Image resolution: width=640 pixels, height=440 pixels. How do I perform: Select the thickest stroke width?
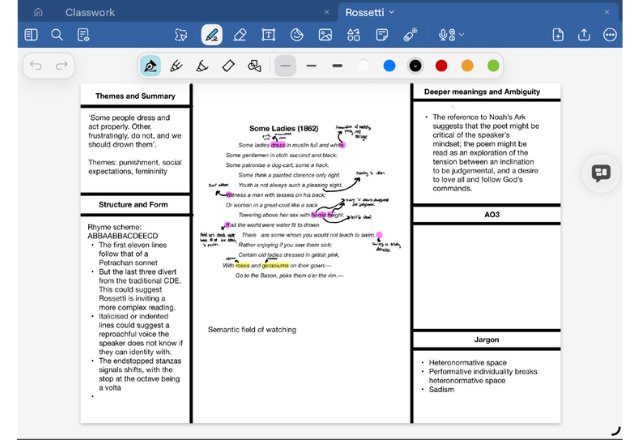click(x=338, y=66)
